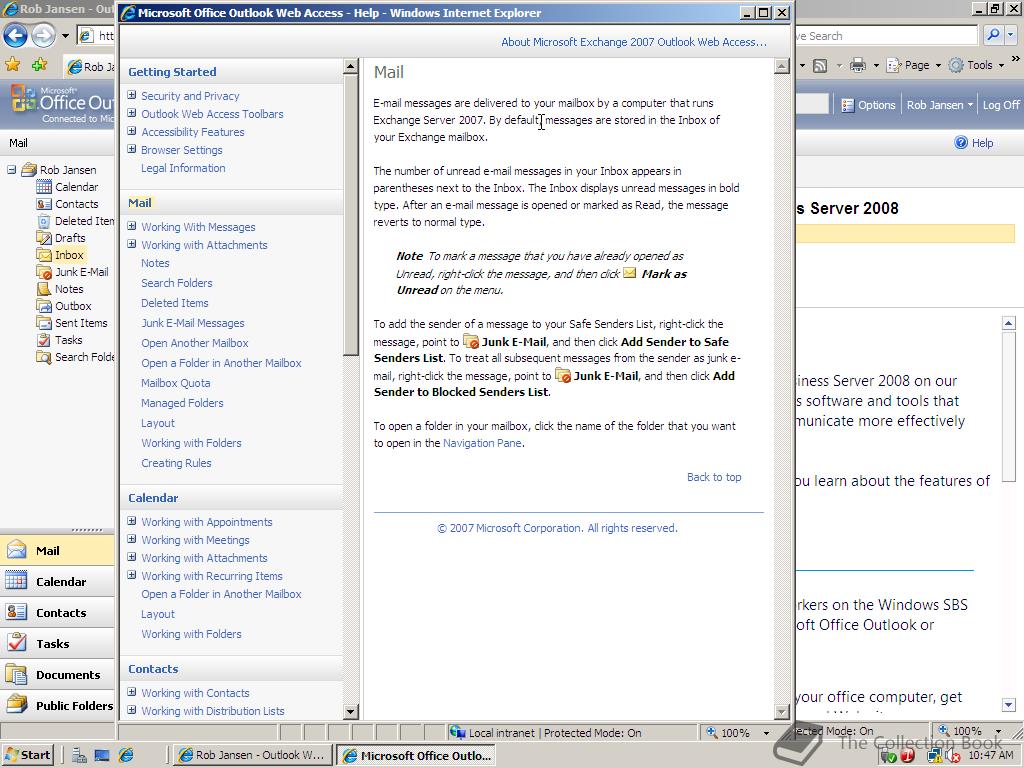This screenshot has height=768, width=1024.
Task: Select Getting Started section heading
Action: [x=172, y=72]
